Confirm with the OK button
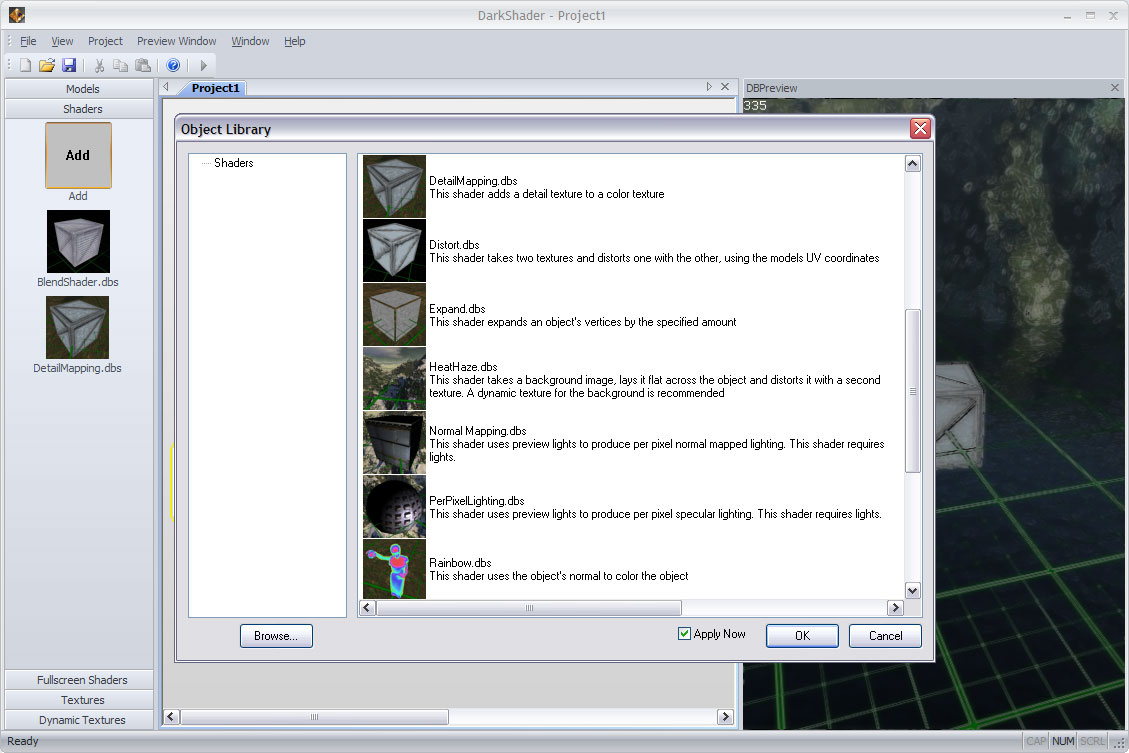Viewport: 1129px width, 753px height. pyautogui.click(x=802, y=636)
